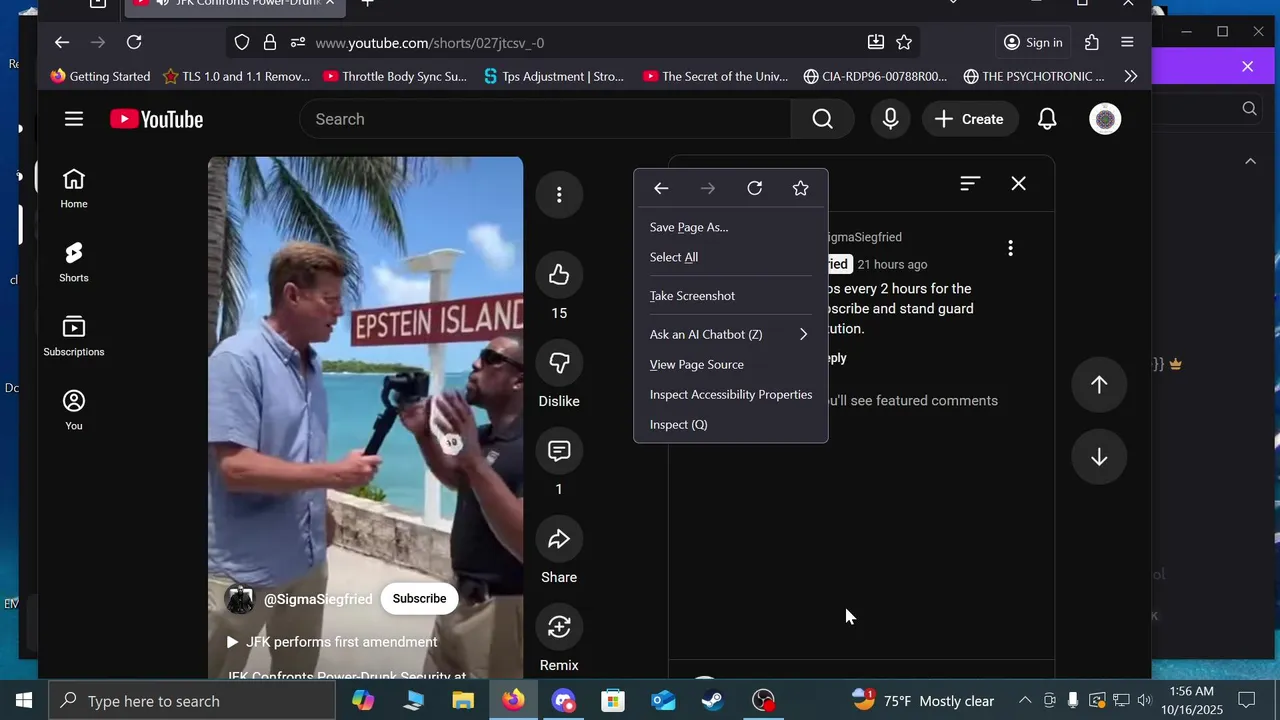Click the search magnifier button
Screen dimensions: 1280x720
point(822,119)
